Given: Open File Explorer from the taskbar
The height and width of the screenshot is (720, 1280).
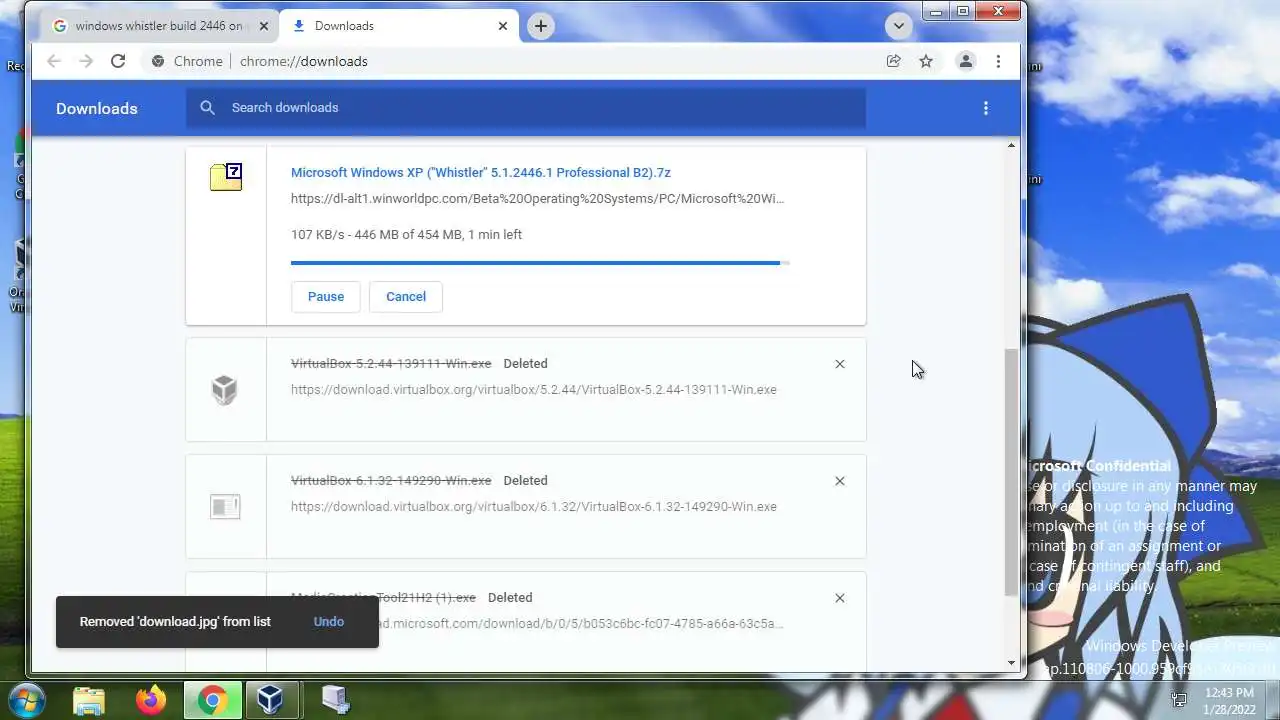Looking at the screenshot, I should click(89, 699).
